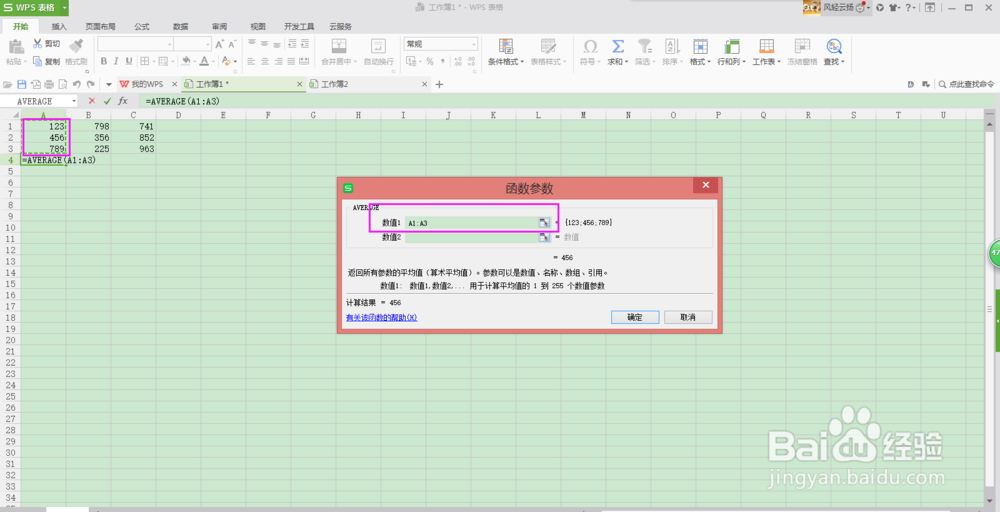This screenshot has width=1000, height=512.
Task: Toggle center horizontal alignment
Action: point(264,62)
